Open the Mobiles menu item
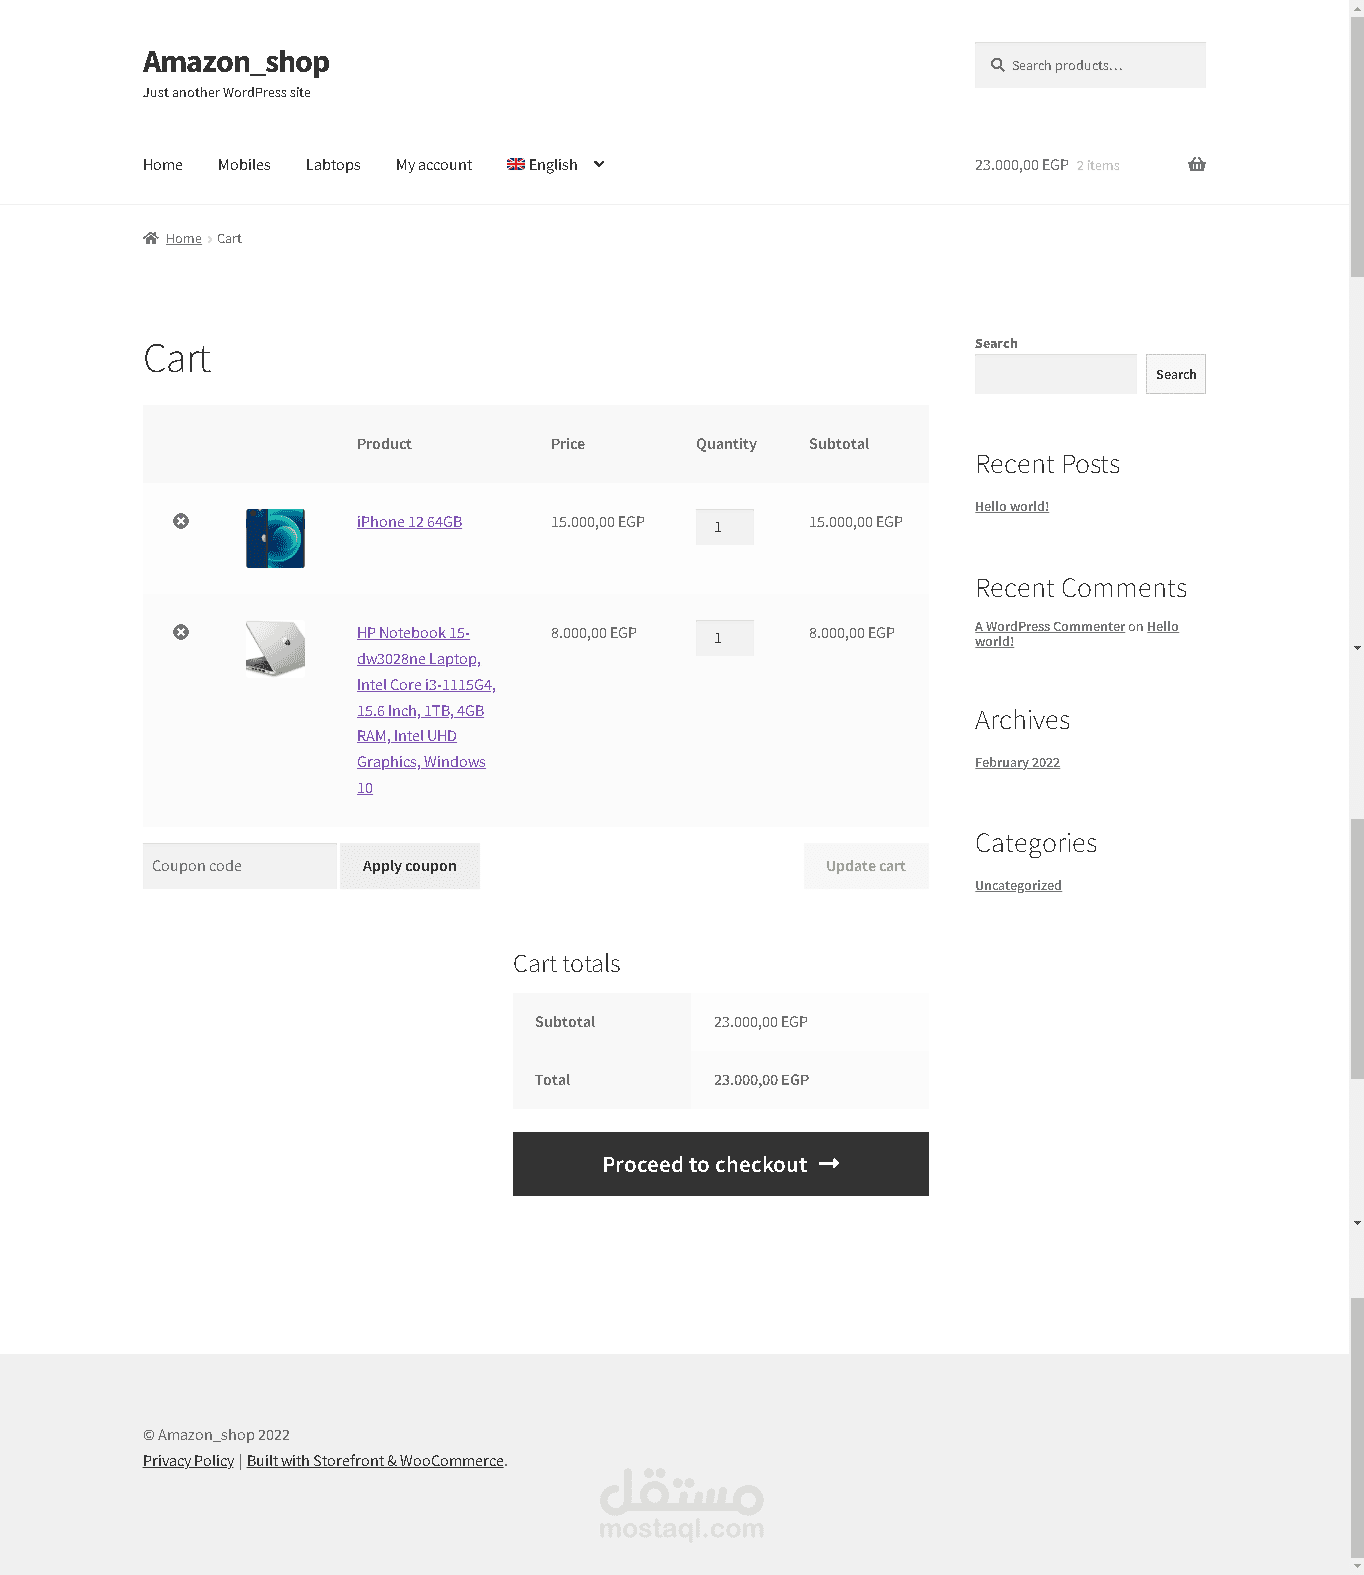This screenshot has height=1575, width=1364. click(x=244, y=165)
